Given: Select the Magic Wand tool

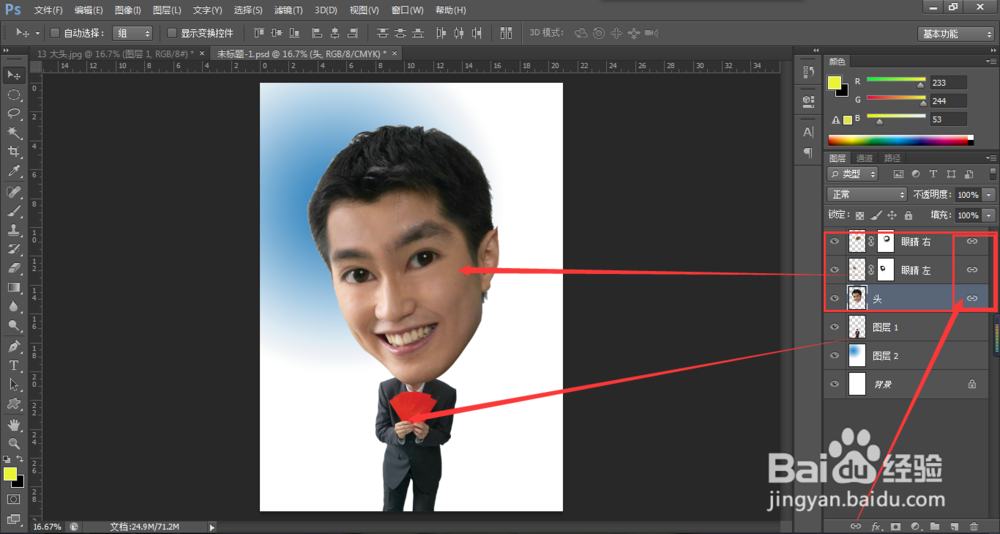Looking at the screenshot, I should point(13,133).
